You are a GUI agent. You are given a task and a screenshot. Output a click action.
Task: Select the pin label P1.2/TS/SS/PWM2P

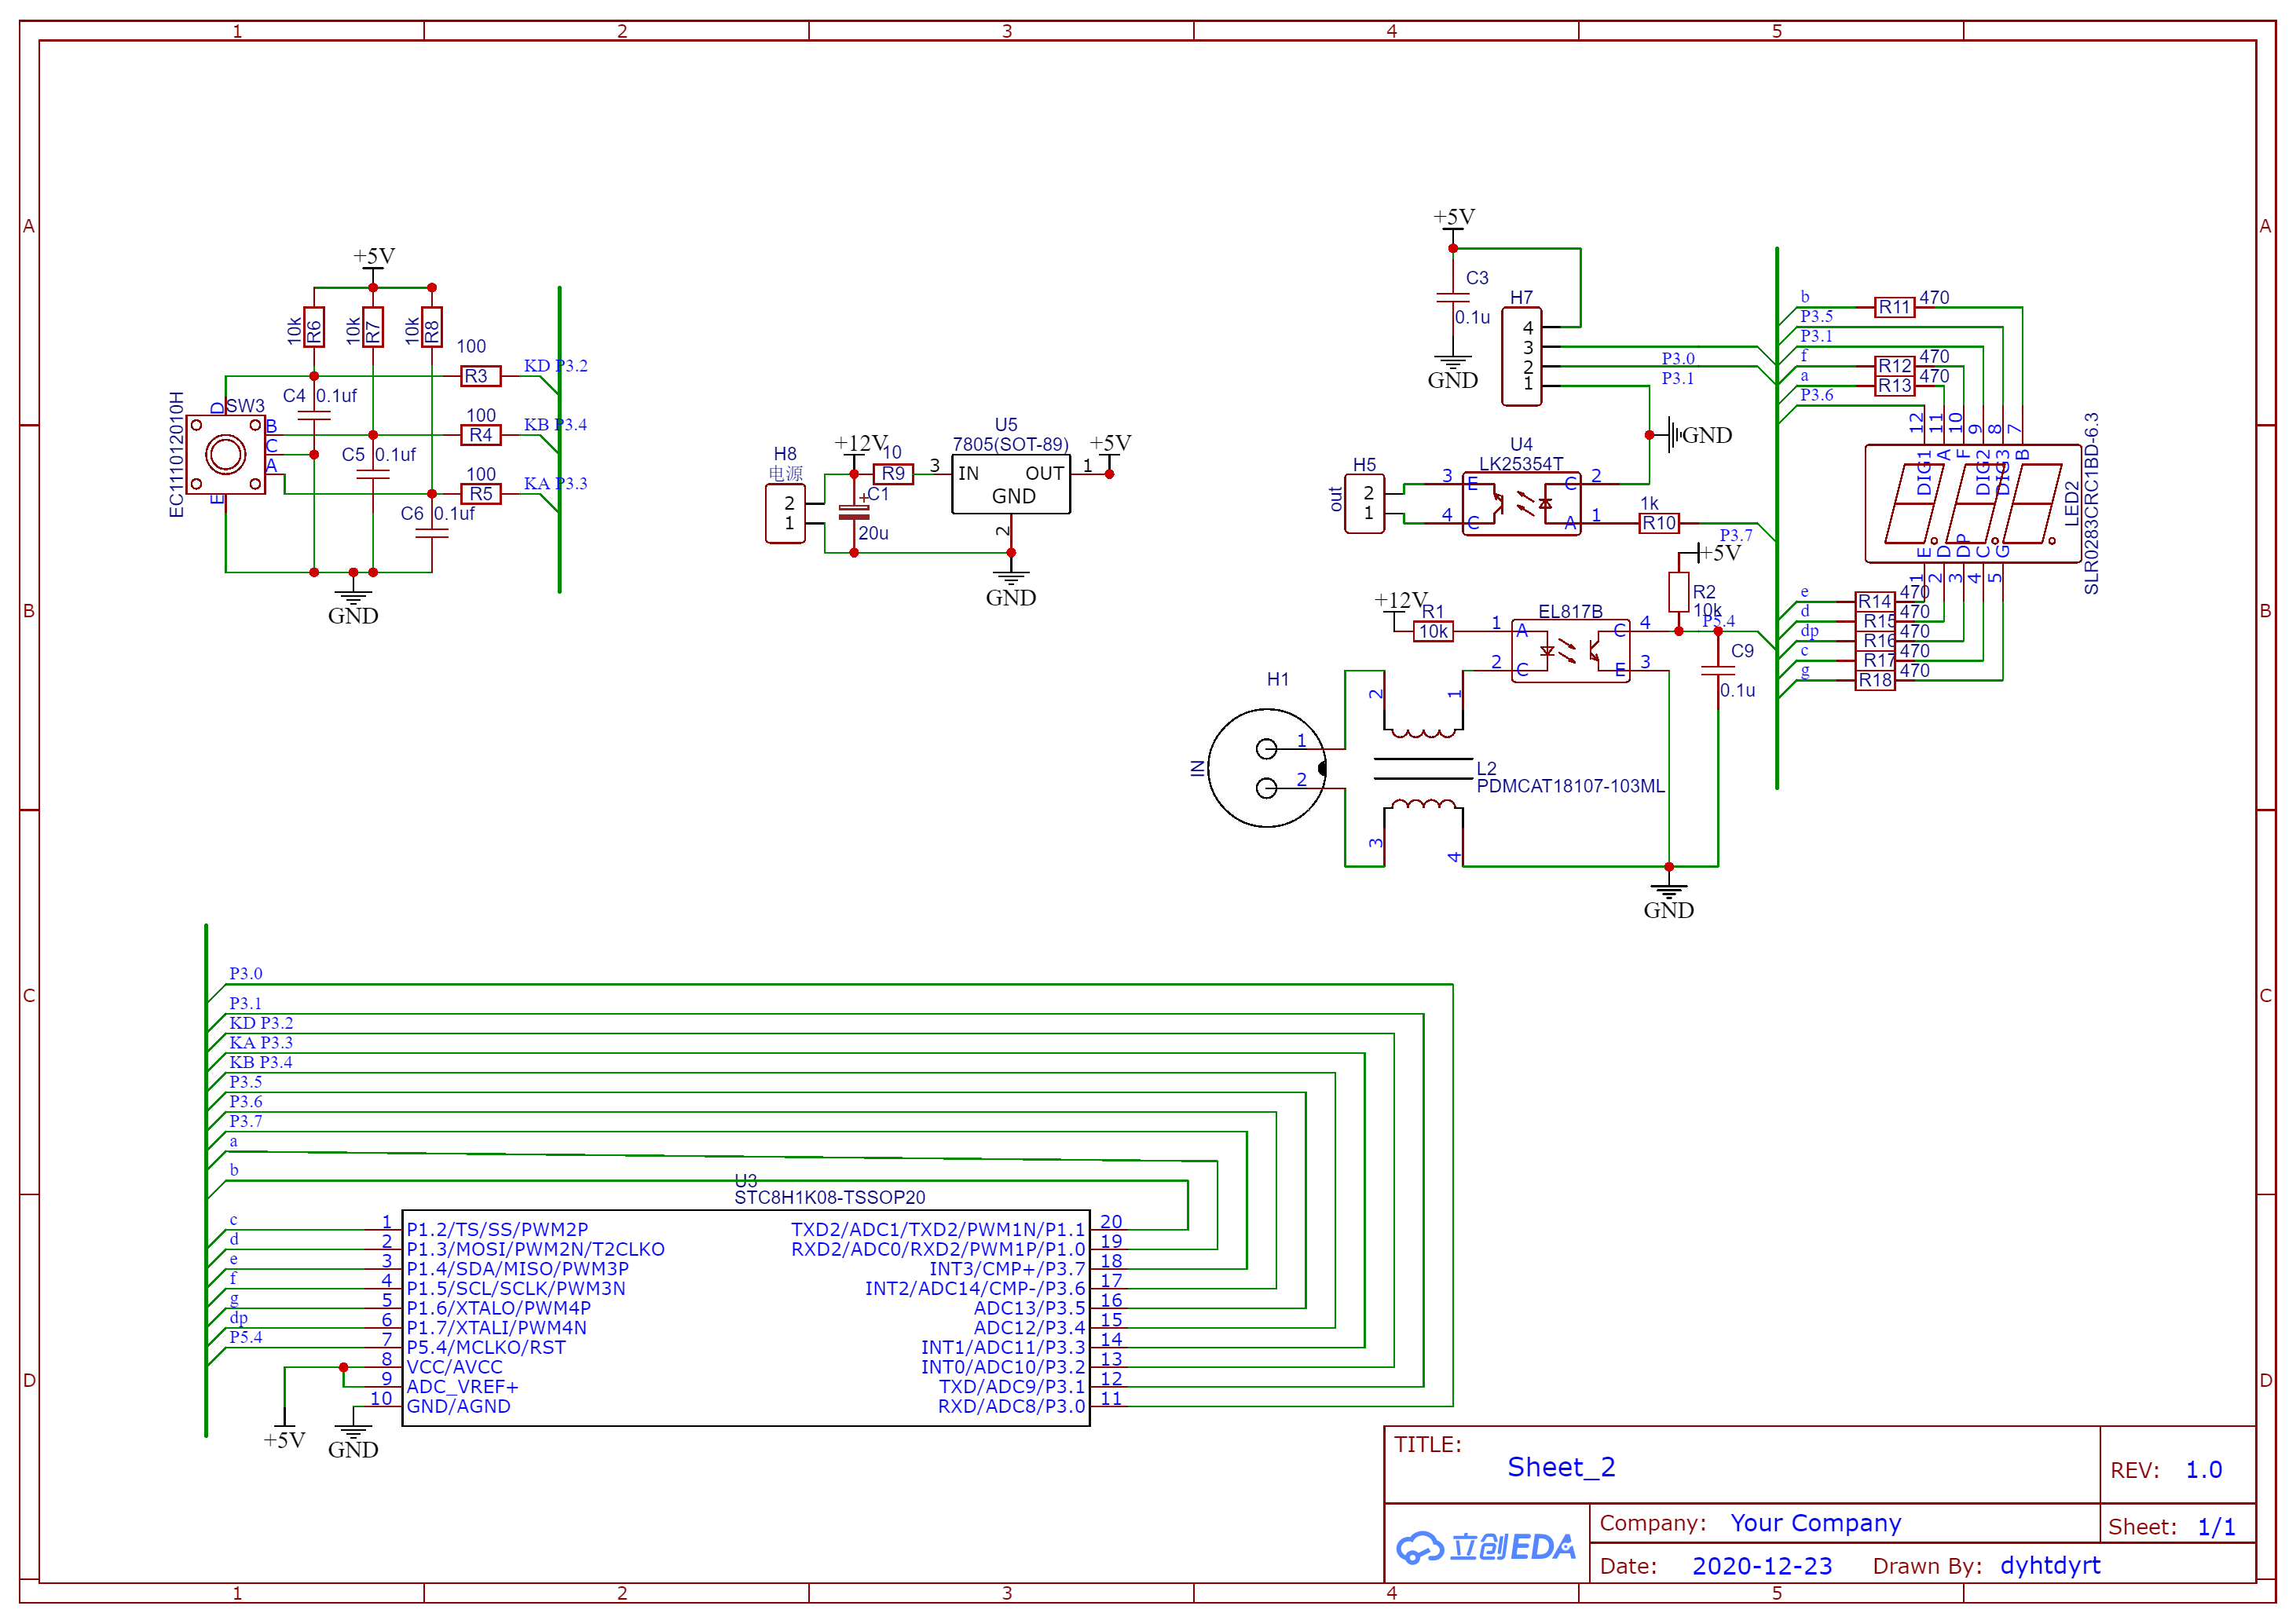tap(497, 1229)
